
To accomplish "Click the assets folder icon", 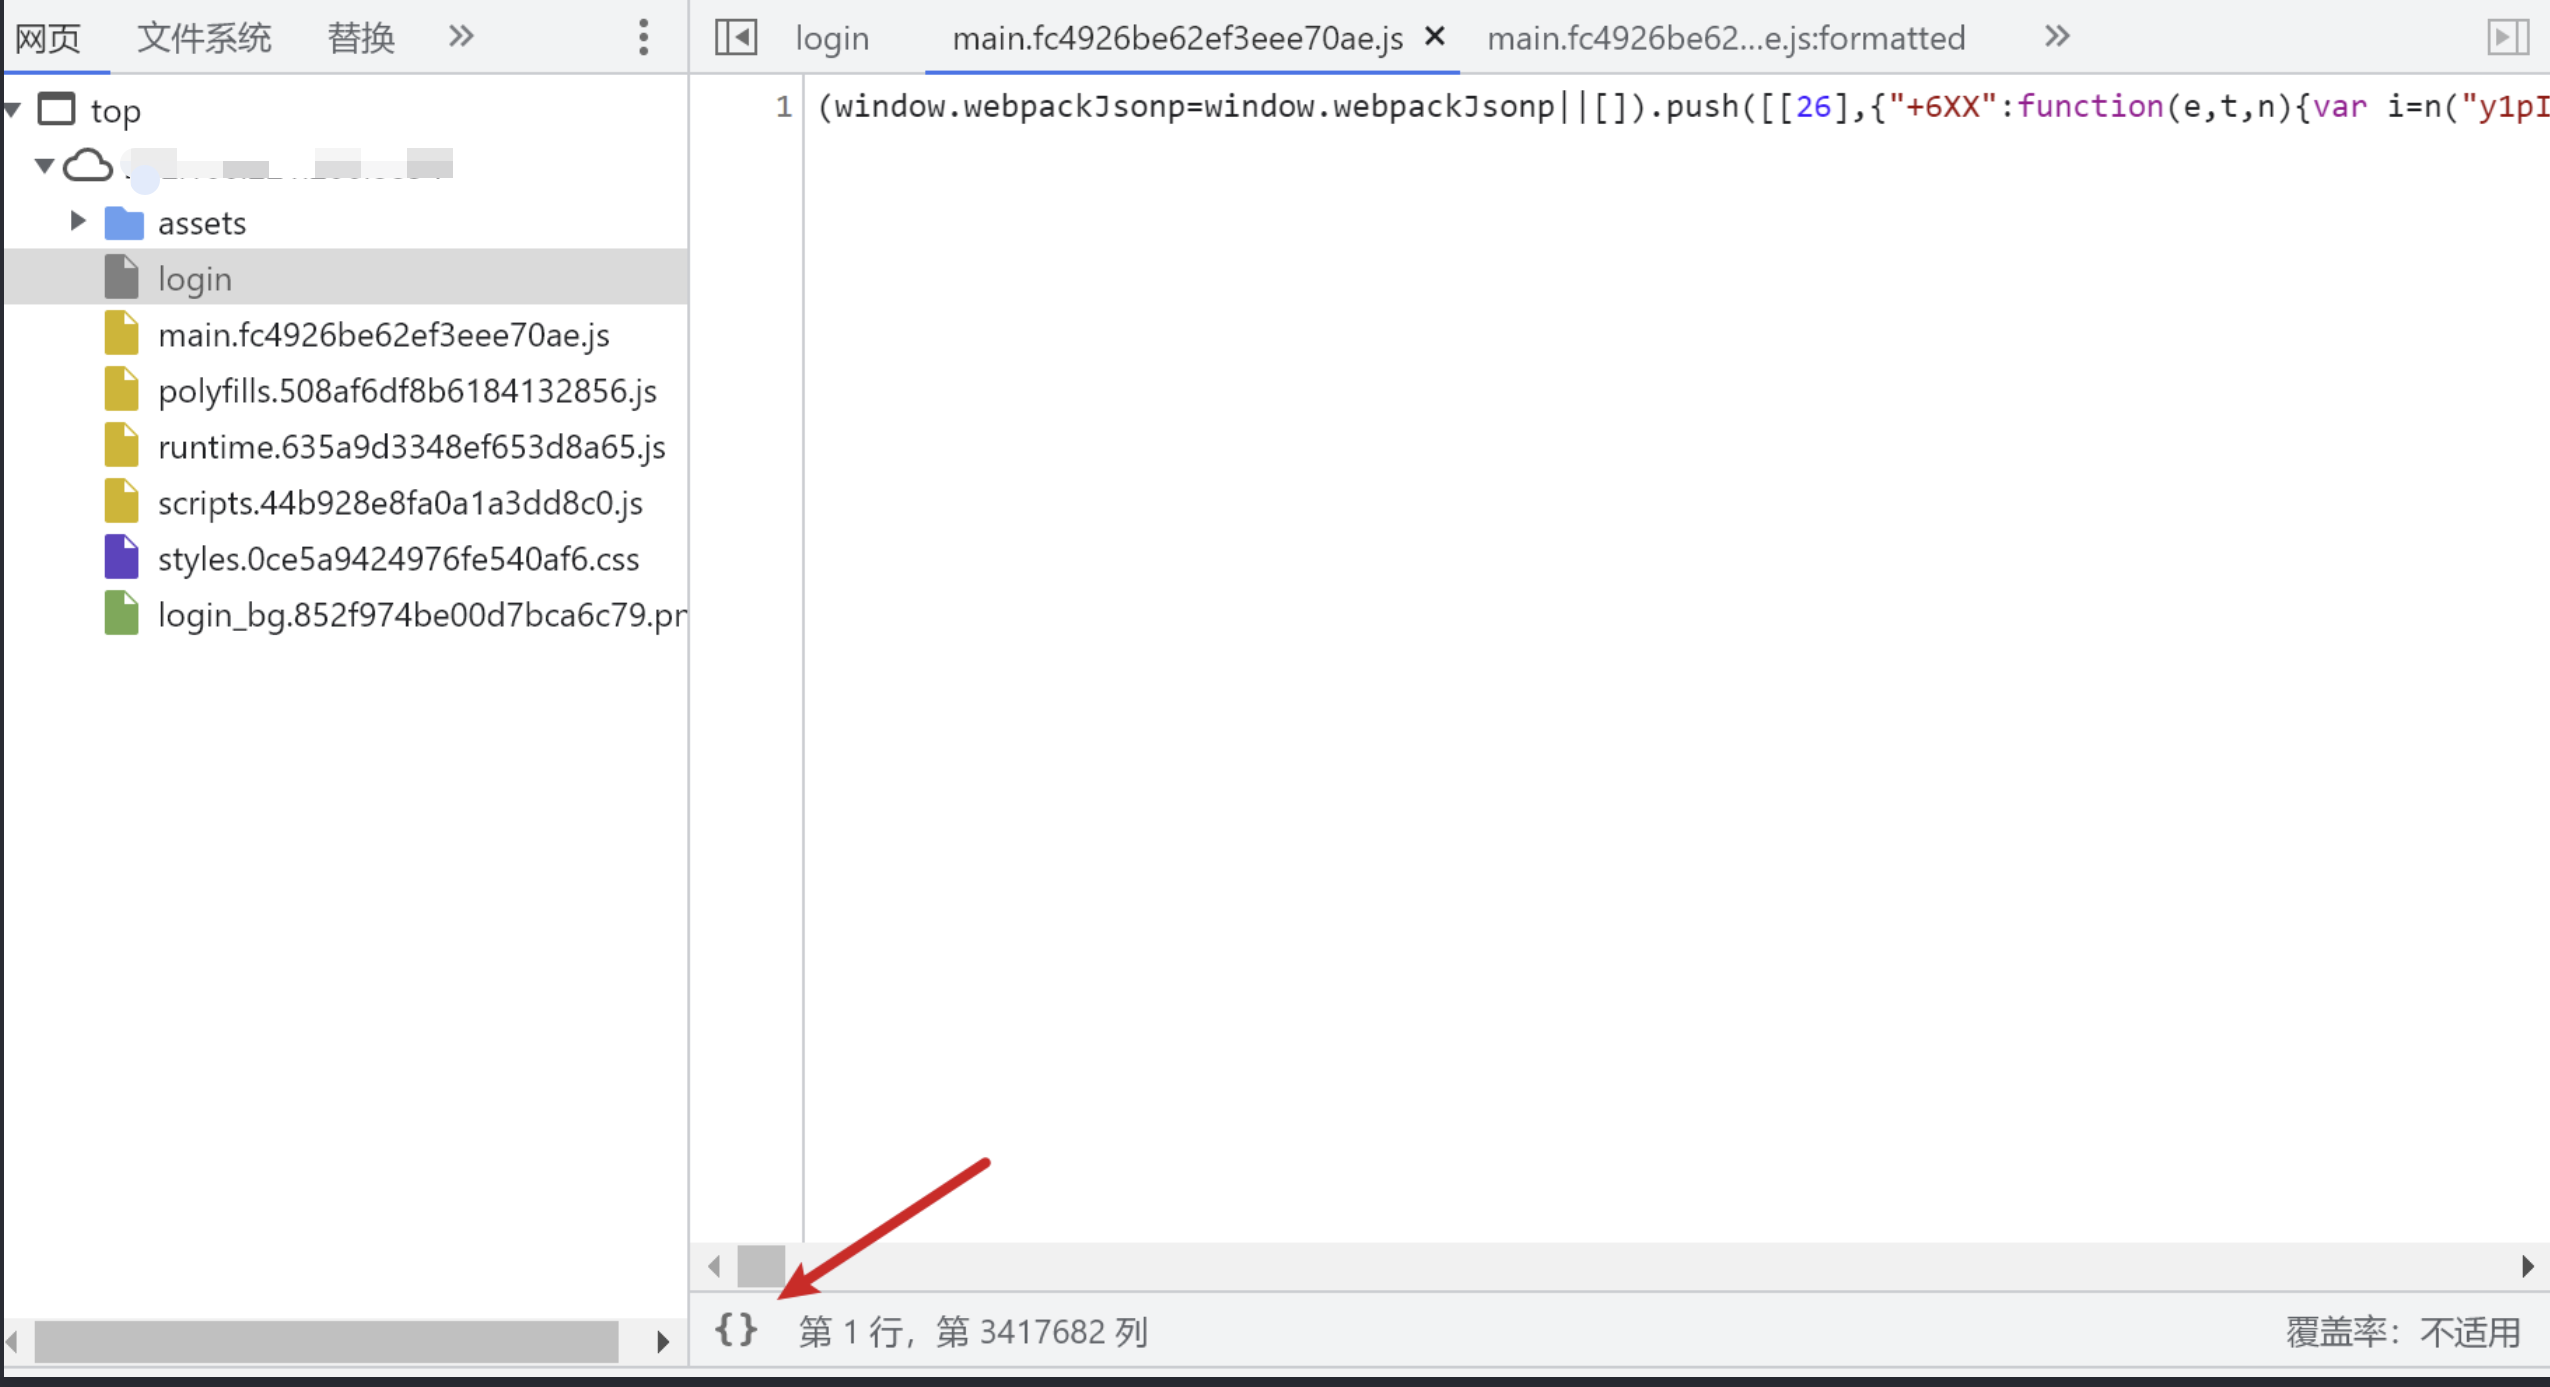I will point(124,223).
